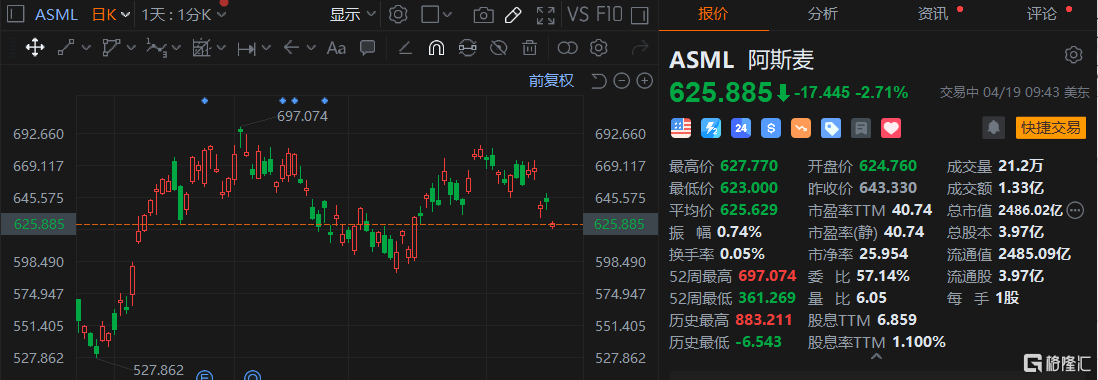This screenshot has width=1098, height=380.
Task: Enter fullscreen chart mode
Action: pos(545,14)
